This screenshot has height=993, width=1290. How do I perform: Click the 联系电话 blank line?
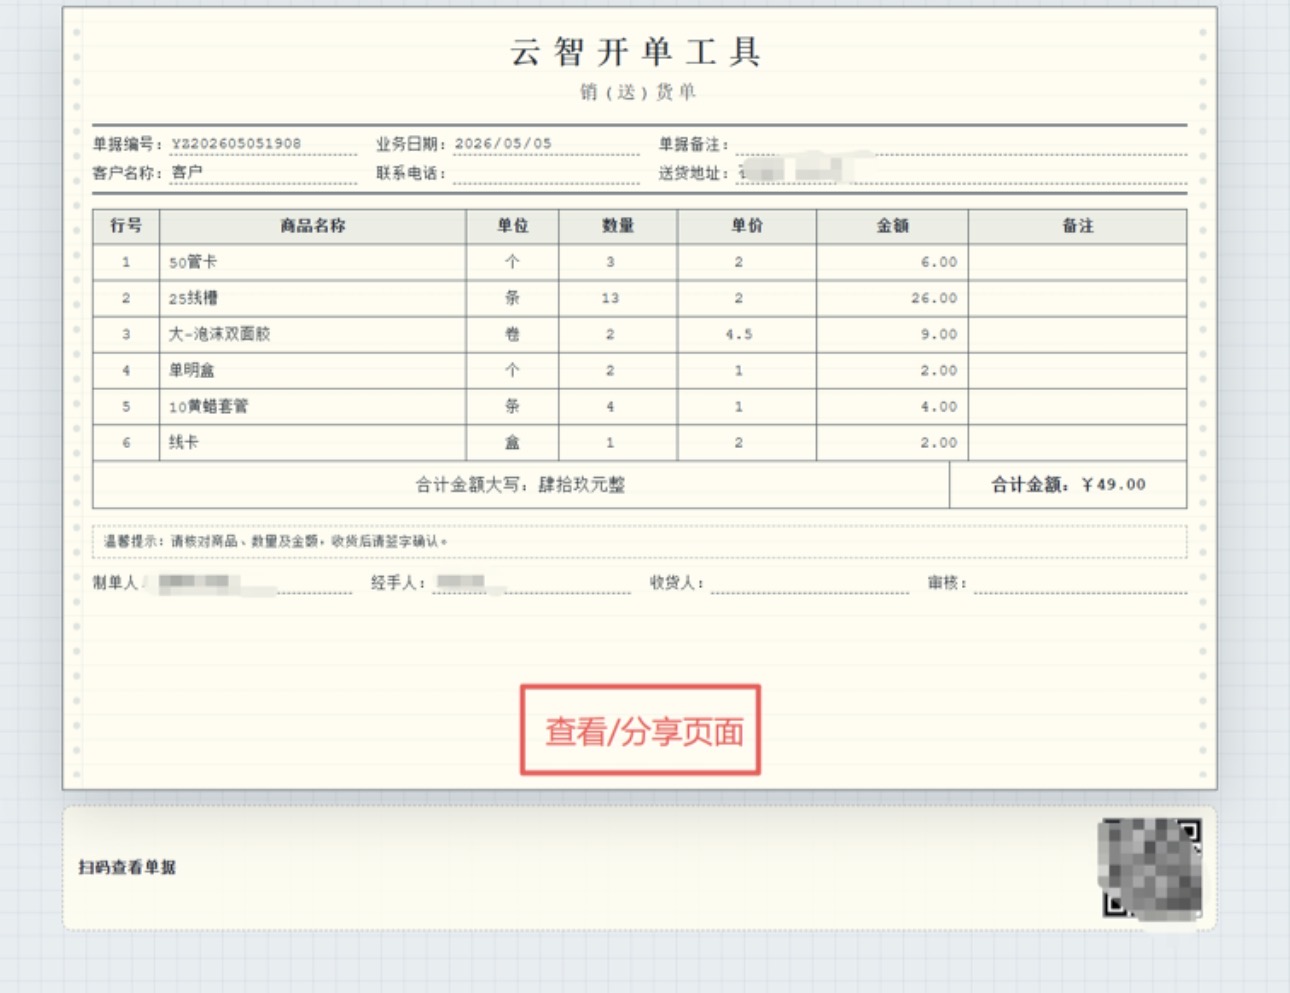[546, 174]
